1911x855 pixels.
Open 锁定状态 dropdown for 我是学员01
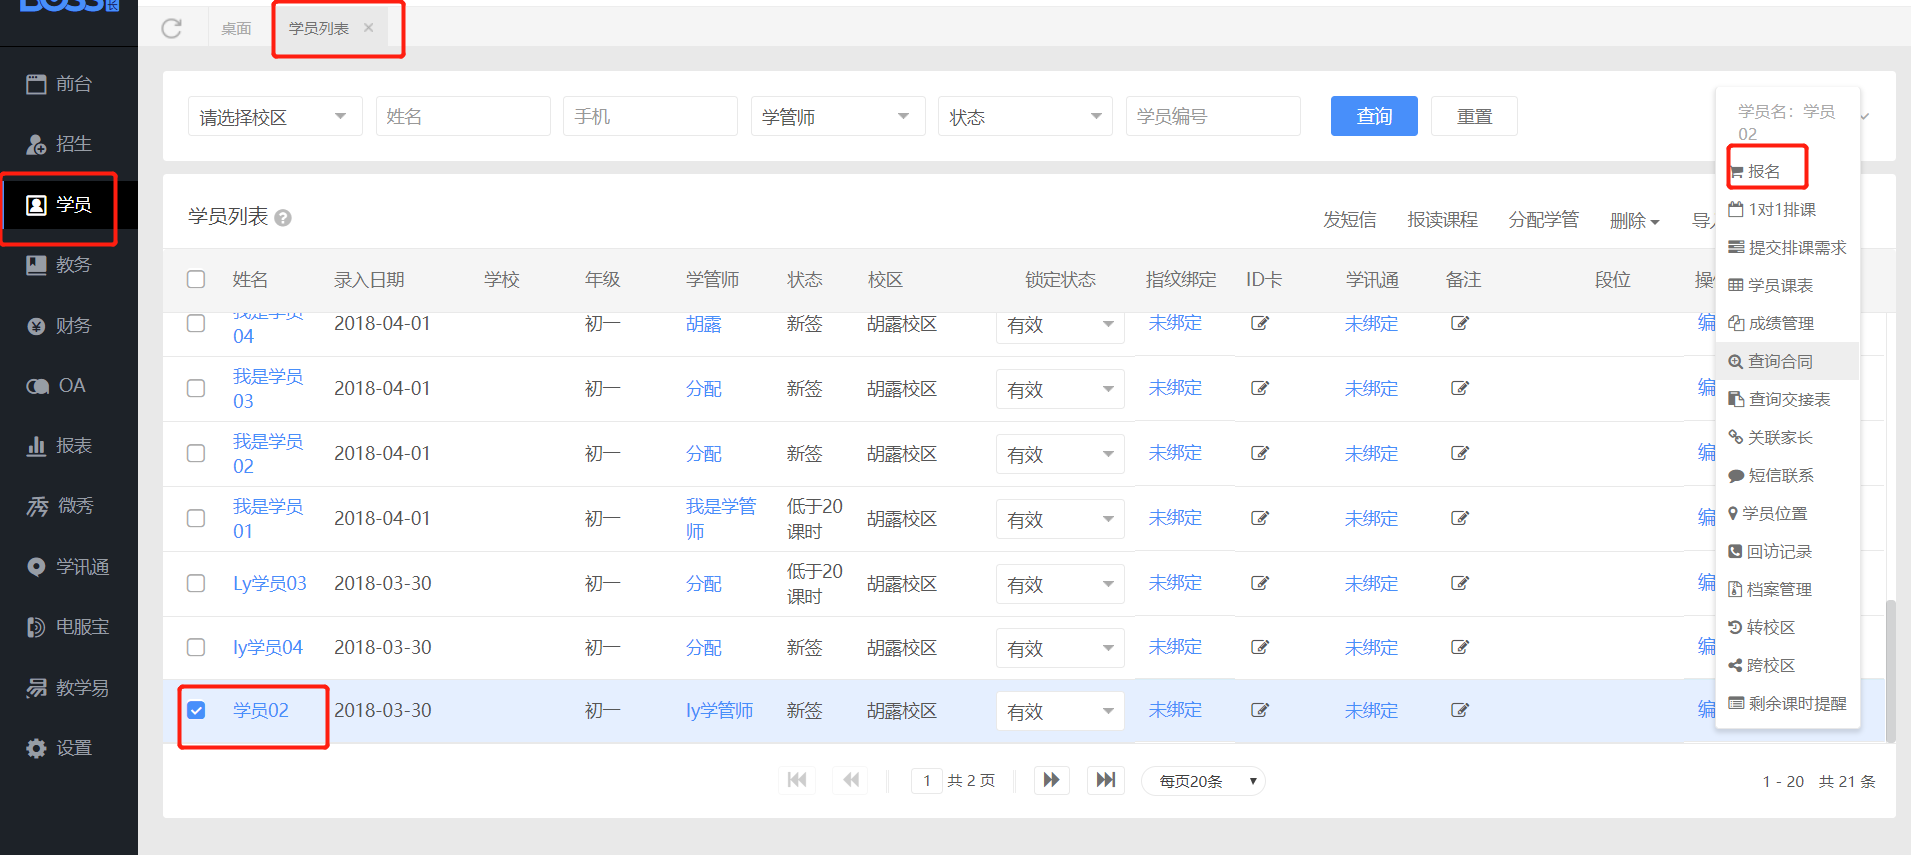(x=1060, y=519)
